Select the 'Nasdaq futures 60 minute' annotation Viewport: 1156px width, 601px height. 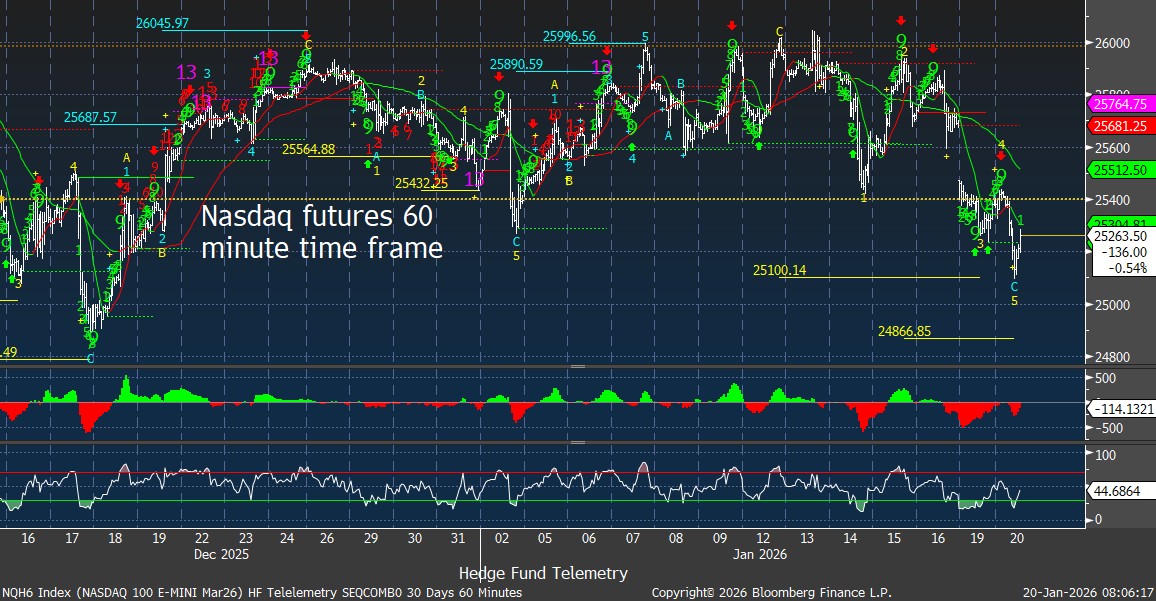(322, 232)
